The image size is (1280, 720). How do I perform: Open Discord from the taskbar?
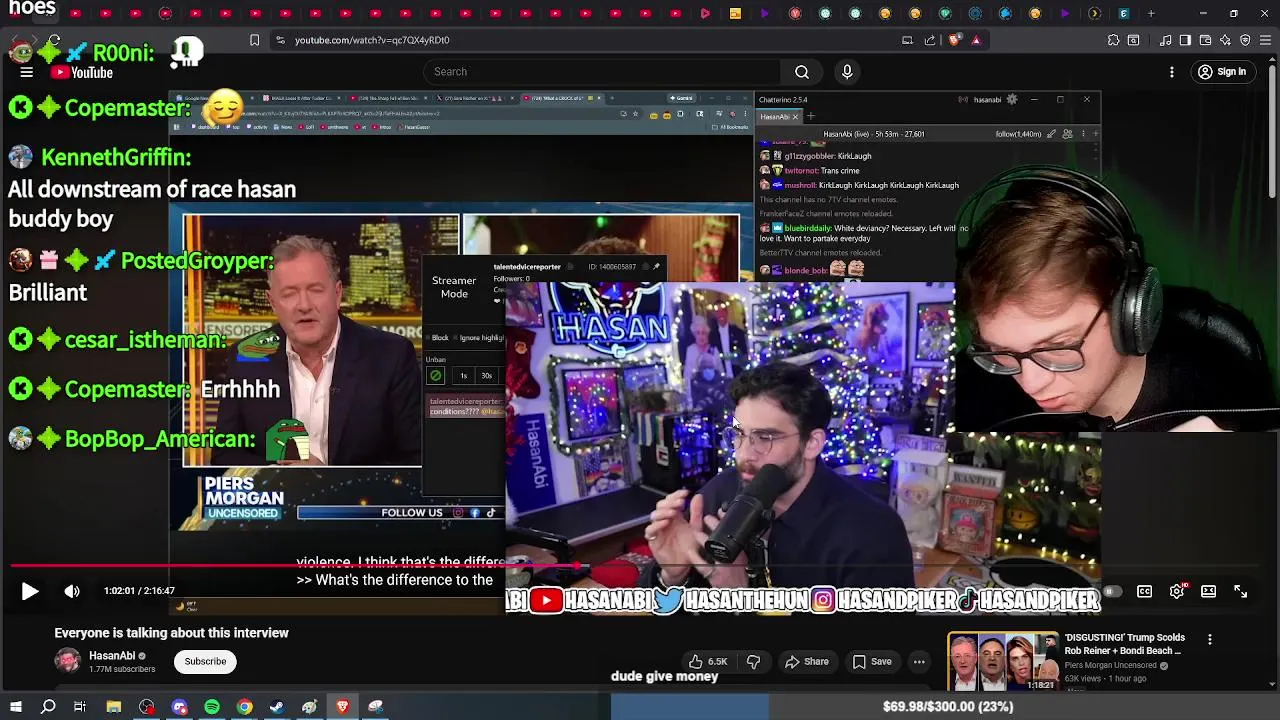(x=179, y=707)
